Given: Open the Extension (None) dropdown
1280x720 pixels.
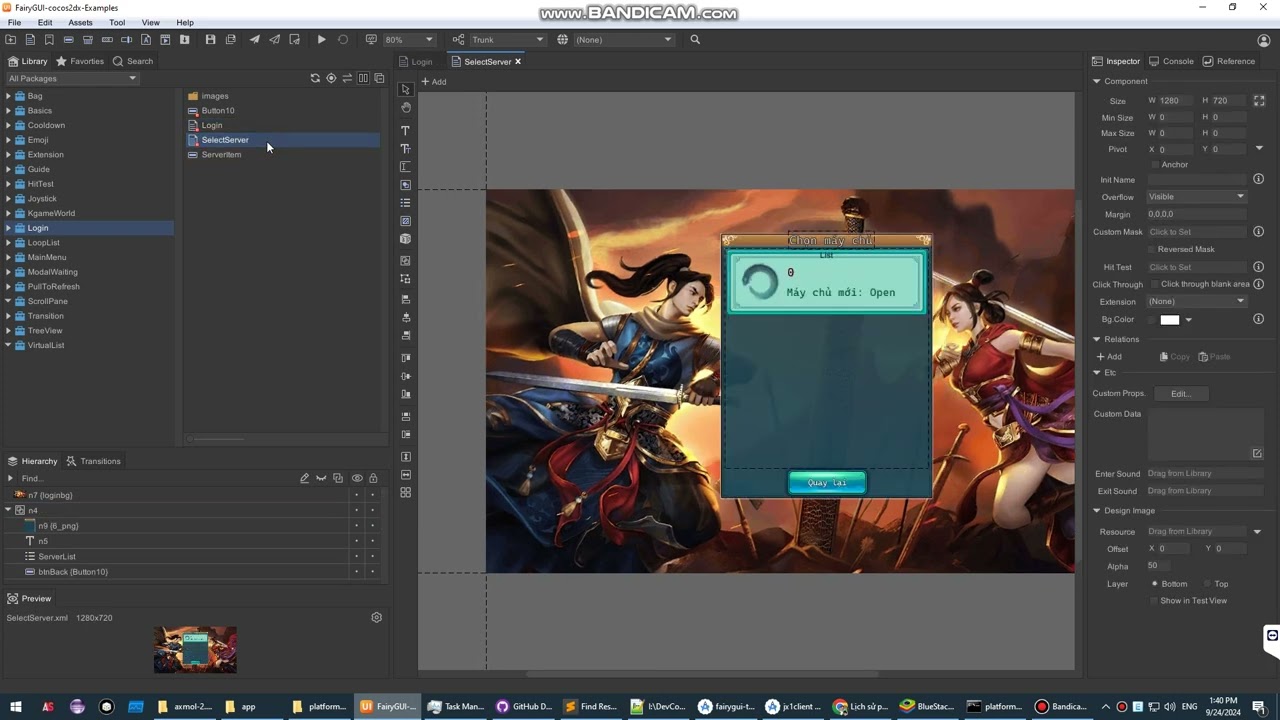Looking at the screenshot, I should pos(1196,301).
